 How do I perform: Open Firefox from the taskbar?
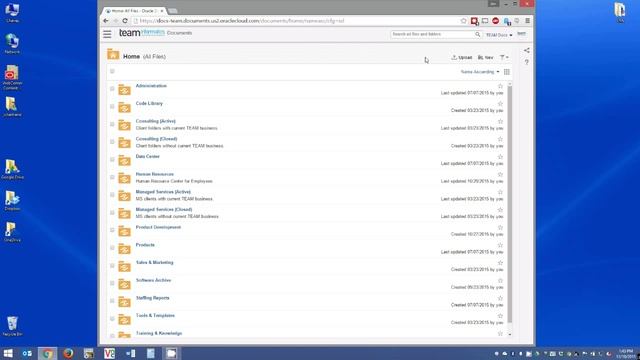tap(68, 353)
